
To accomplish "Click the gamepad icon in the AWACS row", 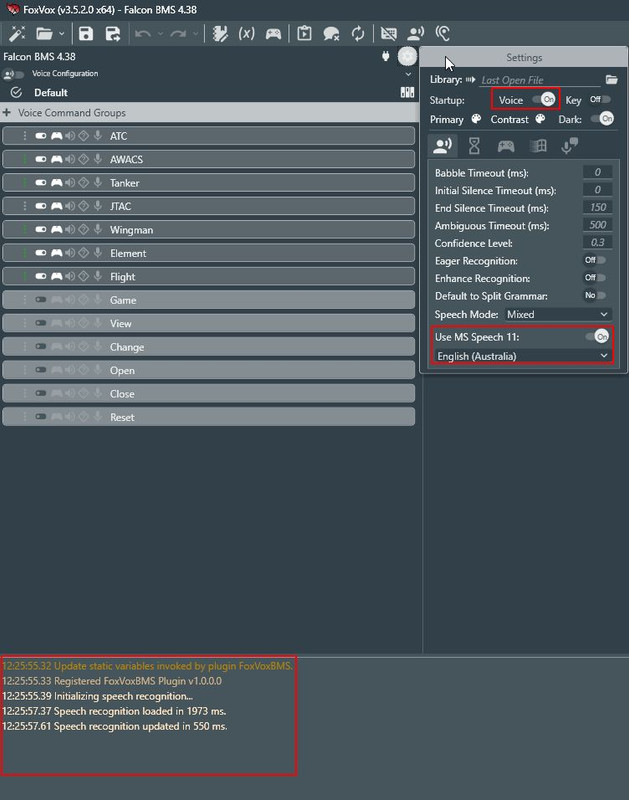I will (57, 159).
